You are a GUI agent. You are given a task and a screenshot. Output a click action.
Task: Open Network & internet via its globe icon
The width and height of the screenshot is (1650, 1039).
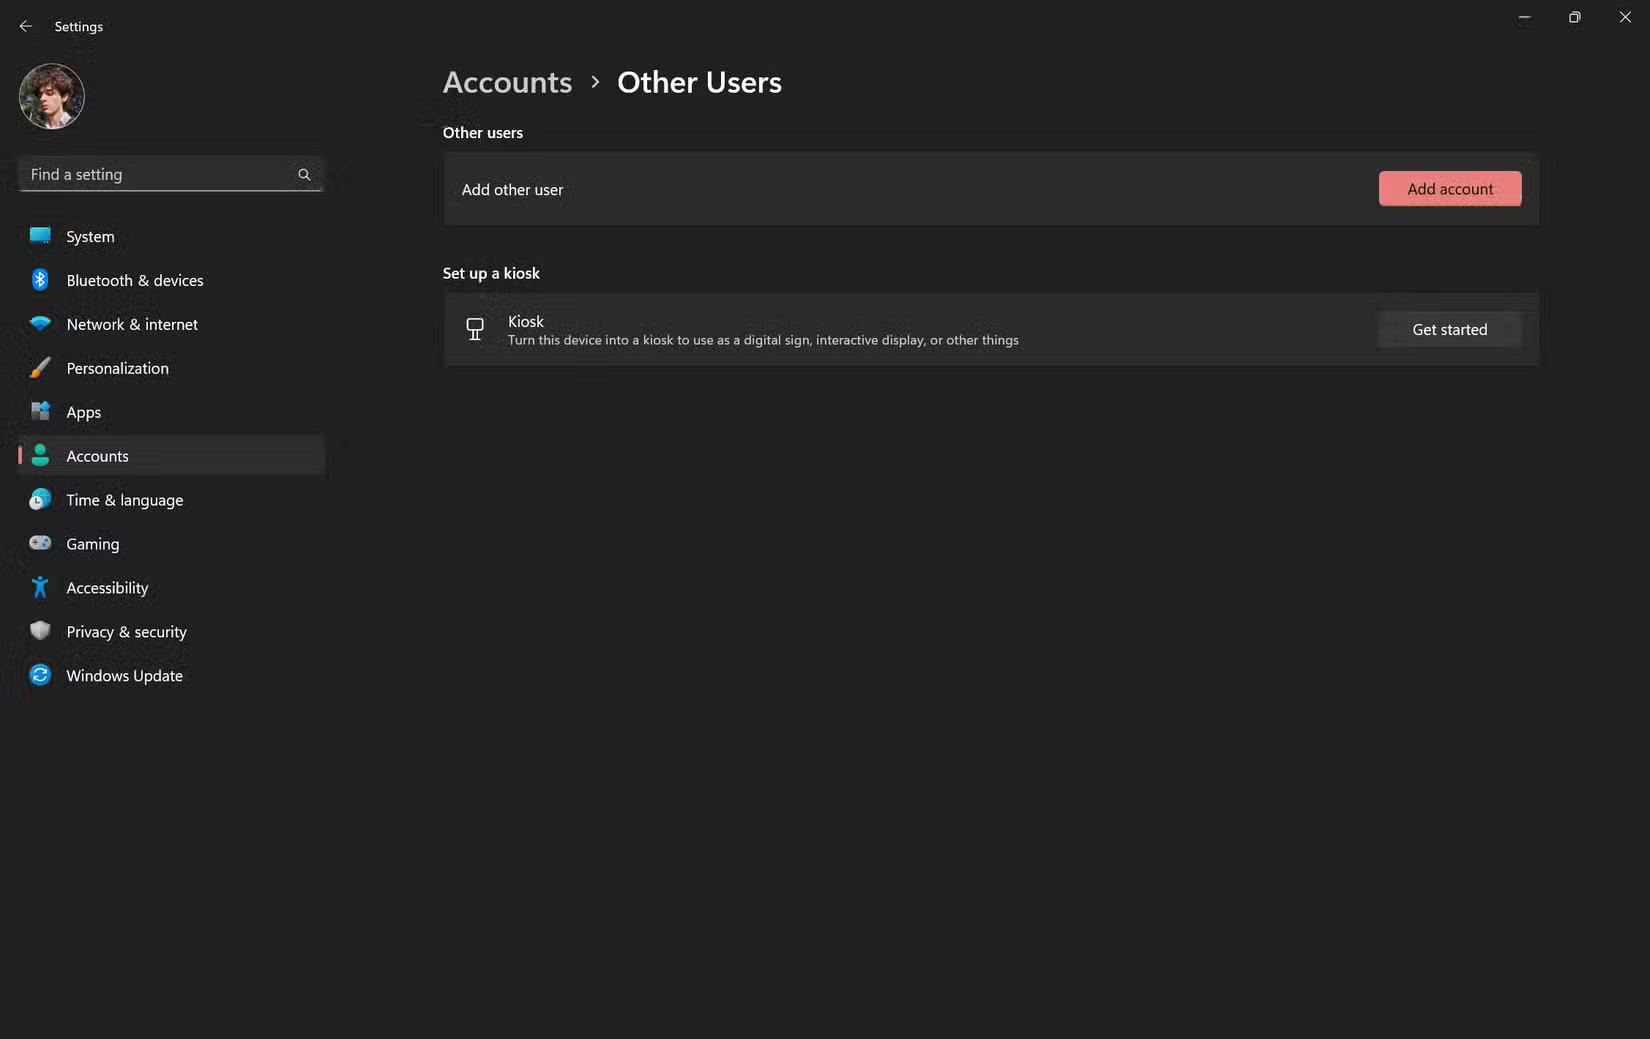point(39,324)
